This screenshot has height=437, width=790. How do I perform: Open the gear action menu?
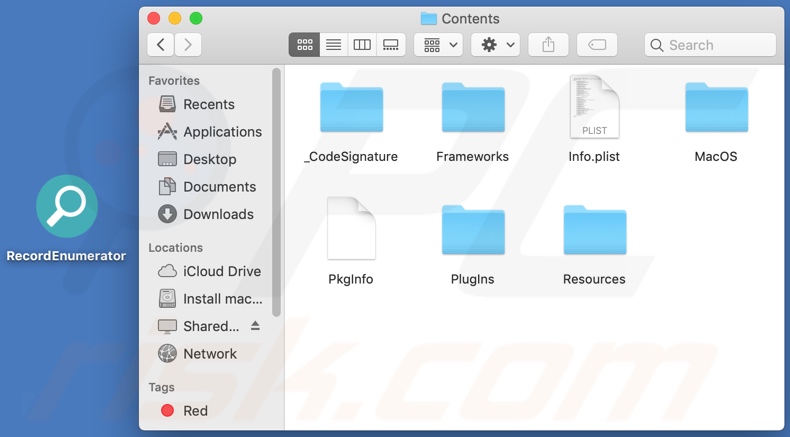pyautogui.click(x=495, y=45)
